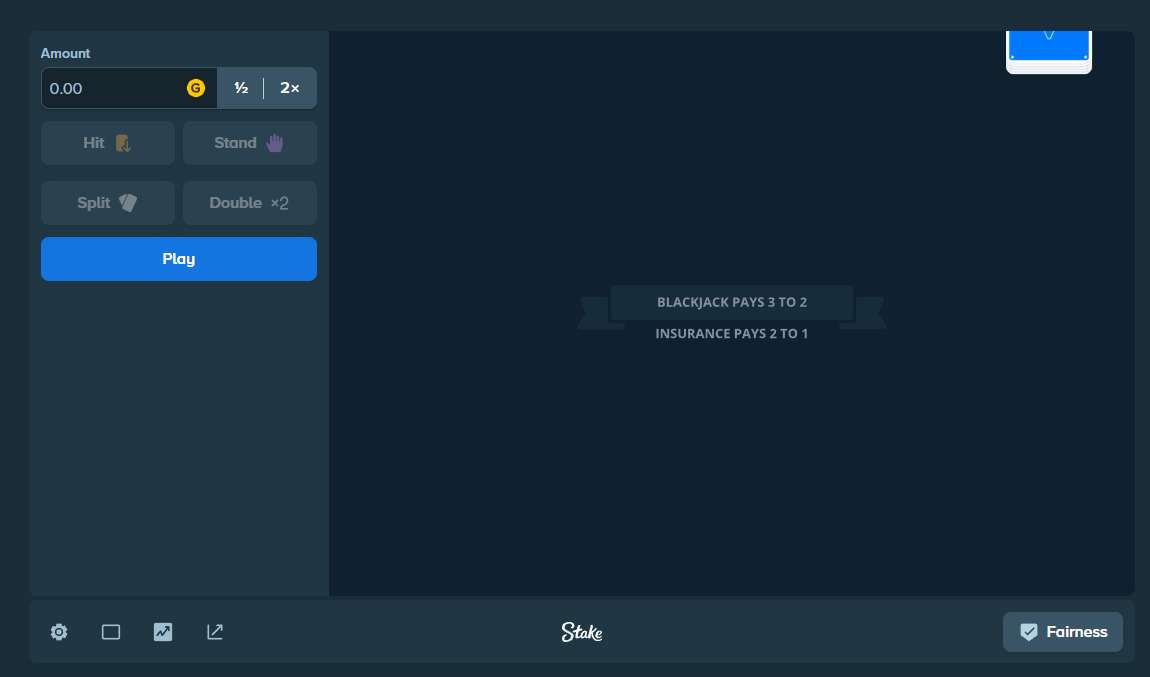The height and width of the screenshot is (677, 1150).
Task: Click the pop-out game arrow icon
Action: [x=215, y=632]
